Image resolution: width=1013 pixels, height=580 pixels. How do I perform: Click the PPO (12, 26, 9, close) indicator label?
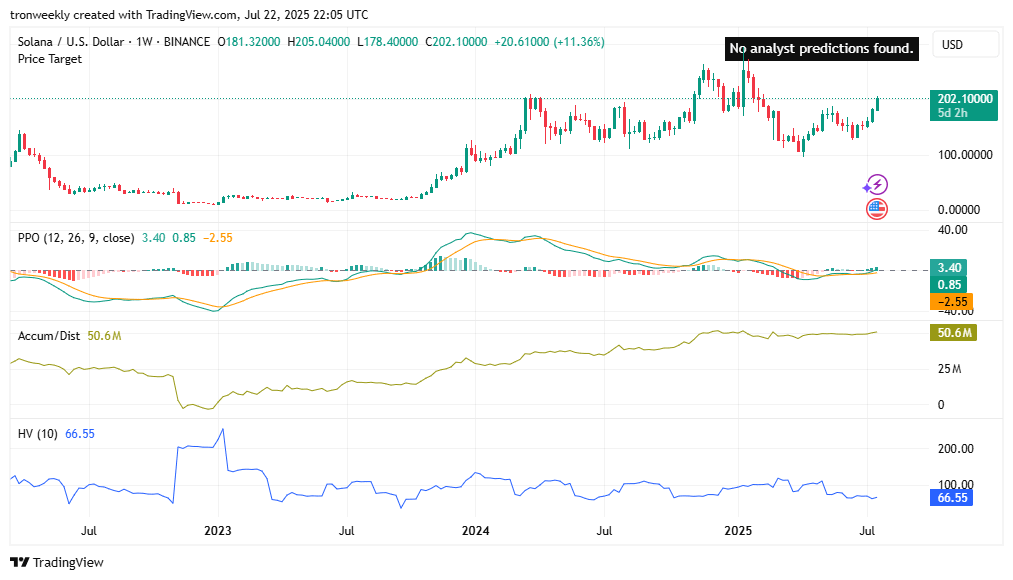(76, 238)
